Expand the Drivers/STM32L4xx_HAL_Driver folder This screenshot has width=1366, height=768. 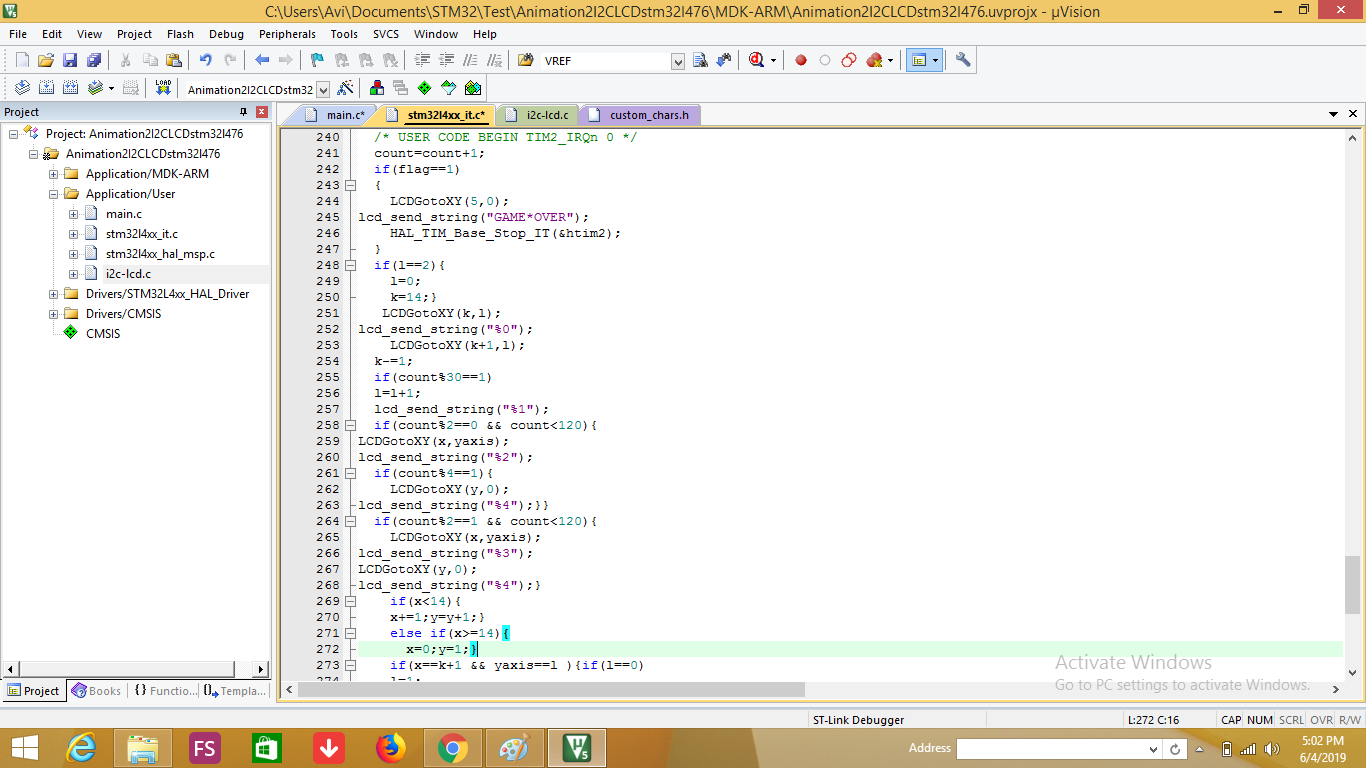(x=54, y=294)
